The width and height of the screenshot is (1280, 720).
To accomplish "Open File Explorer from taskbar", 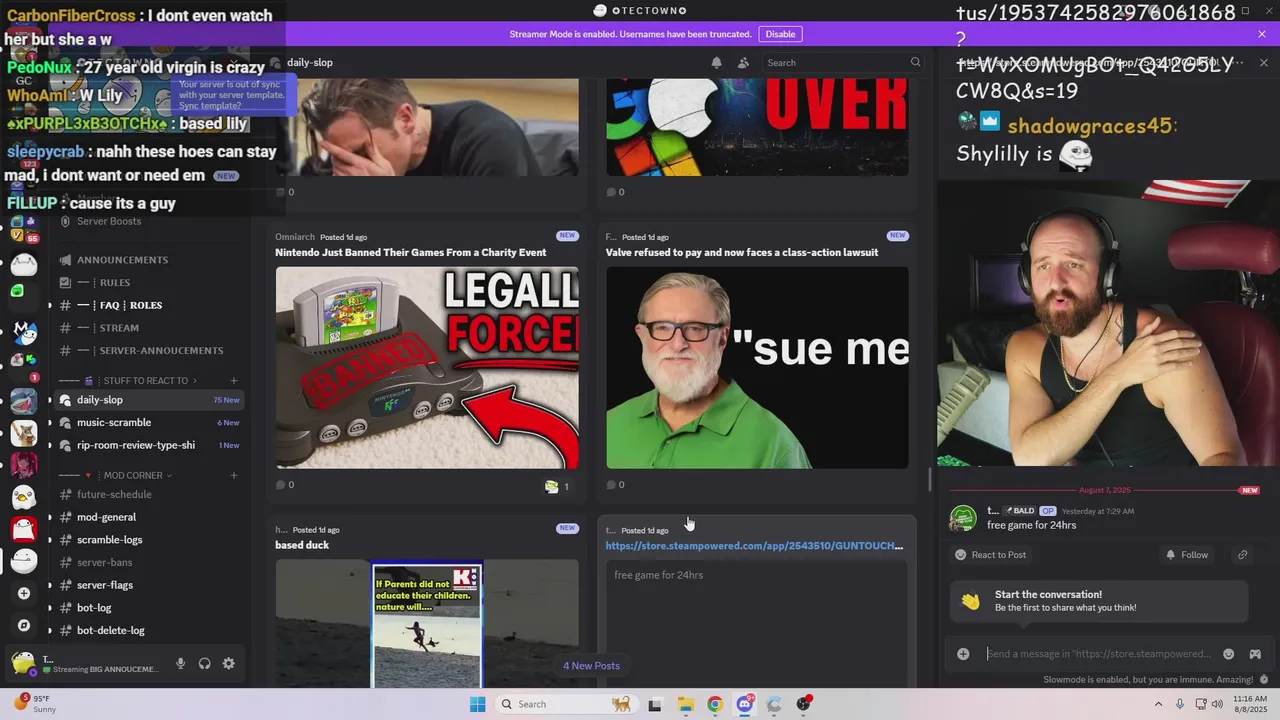I will (x=685, y=704).
